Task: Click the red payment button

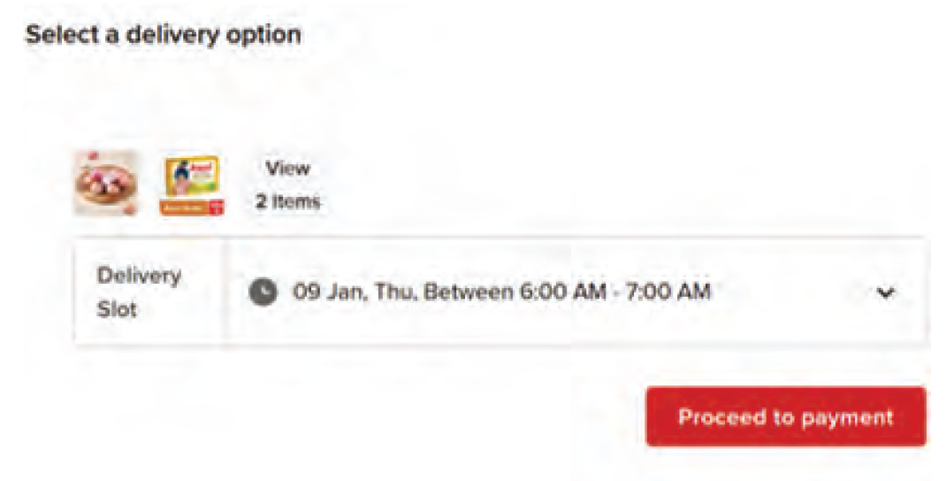Action: pyautogui.click(x=785, y=417)
